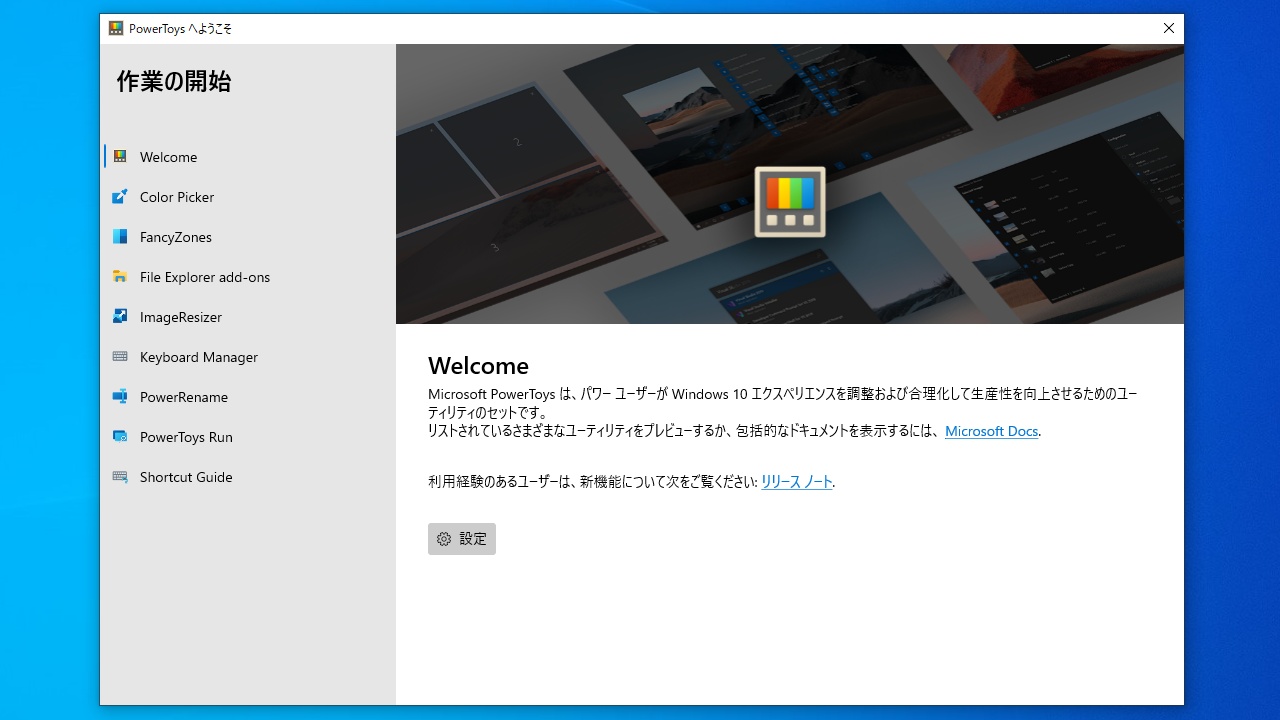Open the Microsoft Docs link
The image size is (1280, 720).
point(991,432)
